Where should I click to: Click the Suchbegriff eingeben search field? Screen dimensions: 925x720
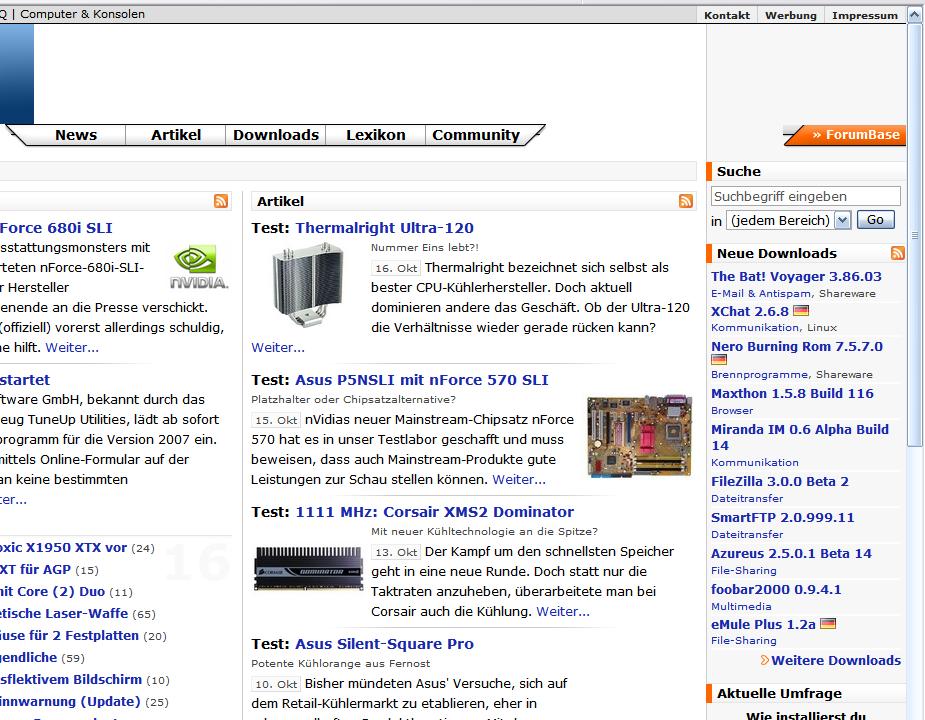(x=806, y=196)
